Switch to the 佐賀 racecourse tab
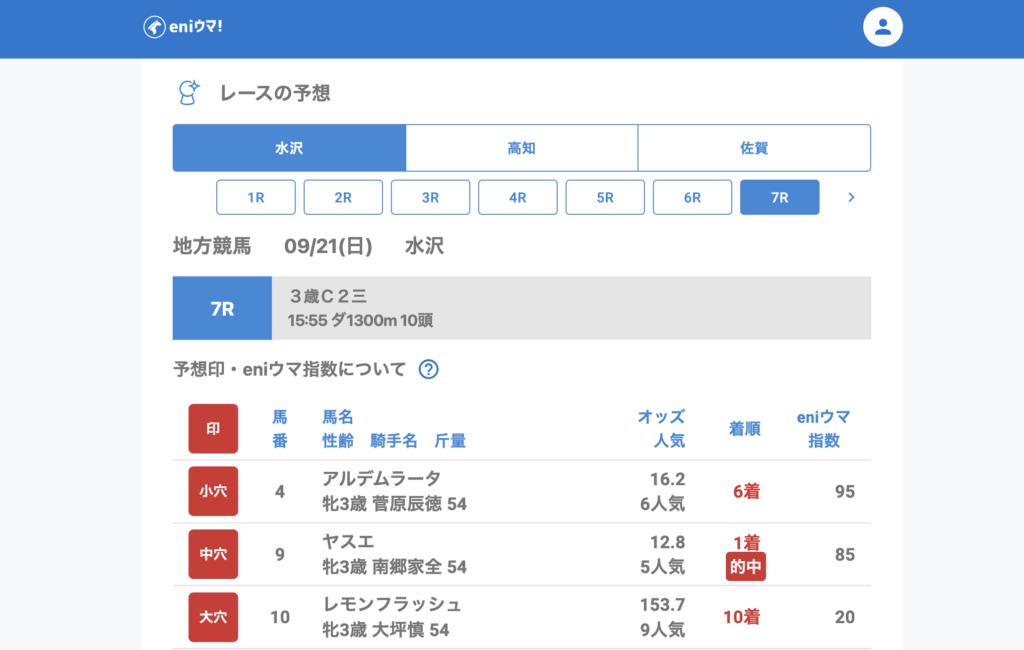Image resolution: width=1024 pixels, height=650 pixels. [754, 148]
